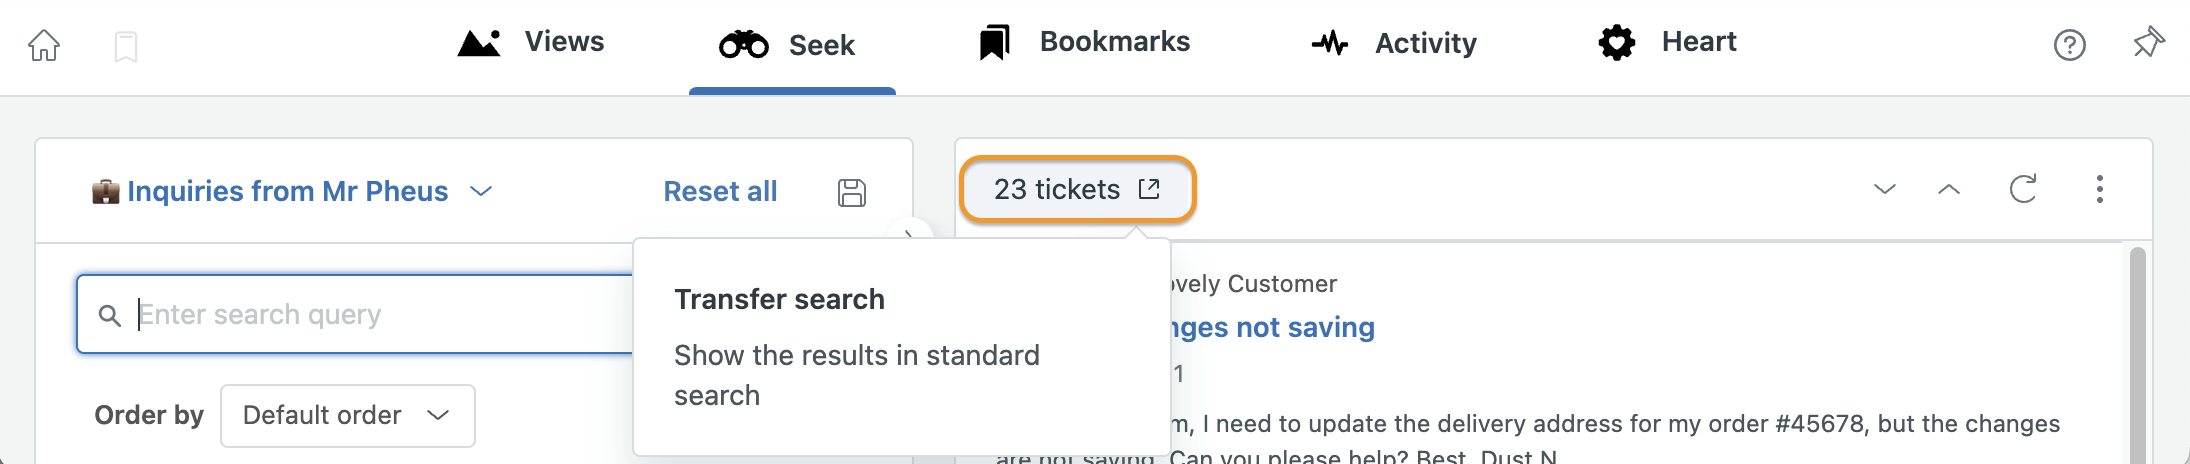Click the 23 tickets transfer button
The width and height of the screenshot is (2190, 464).
(1077, 189)
